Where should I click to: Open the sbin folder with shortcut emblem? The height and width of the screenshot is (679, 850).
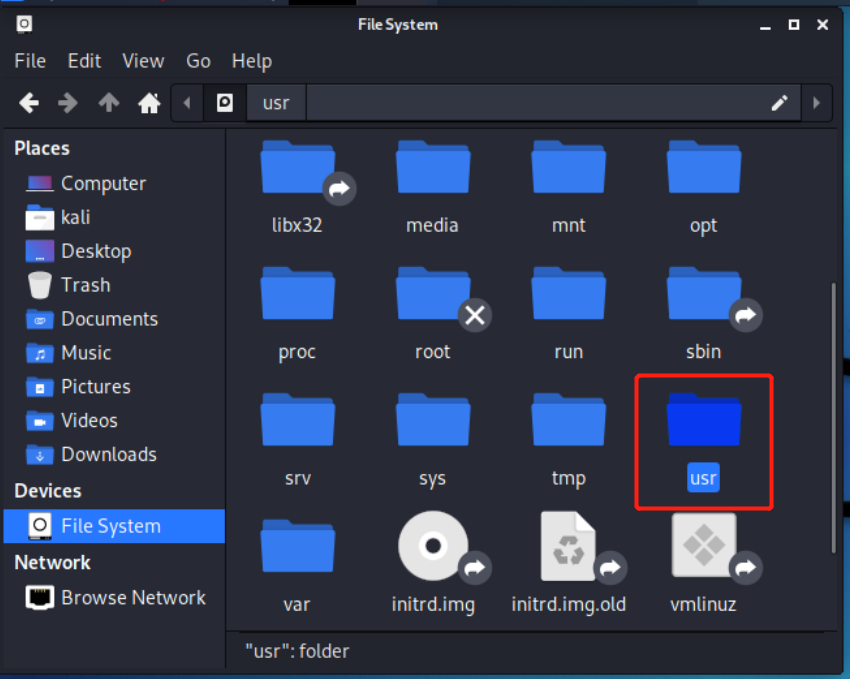(x=703, y=294)
